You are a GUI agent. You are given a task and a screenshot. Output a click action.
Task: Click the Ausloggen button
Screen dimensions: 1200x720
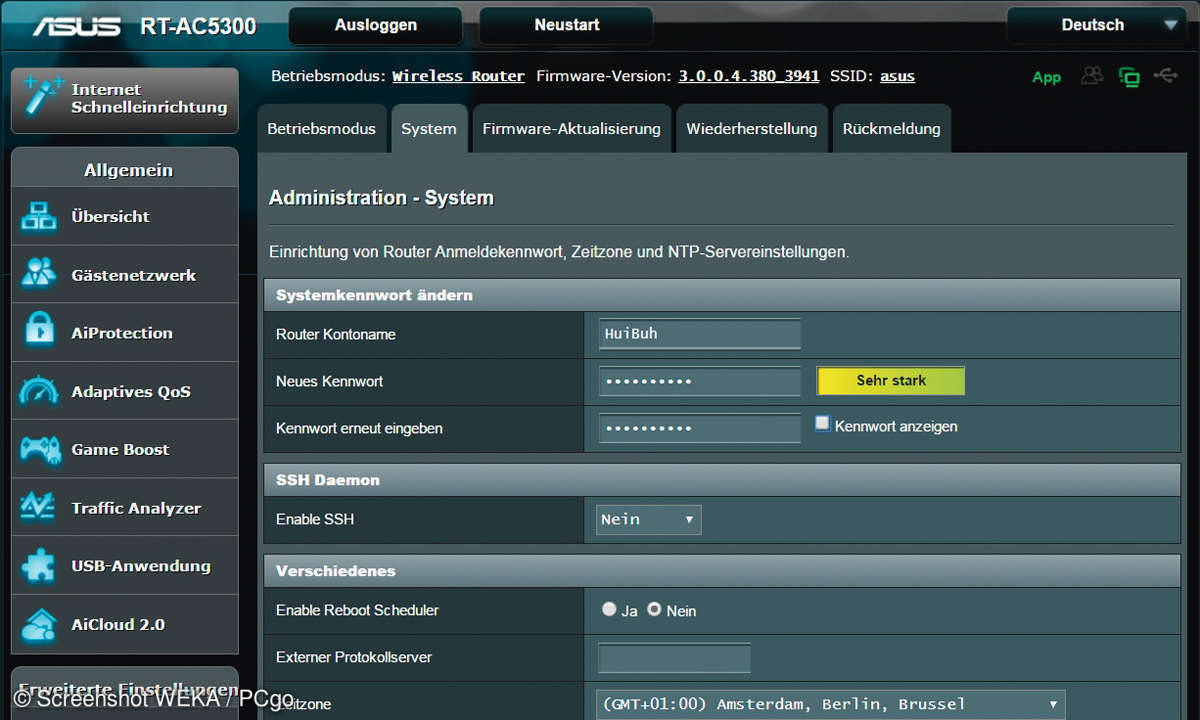[376, 25]
